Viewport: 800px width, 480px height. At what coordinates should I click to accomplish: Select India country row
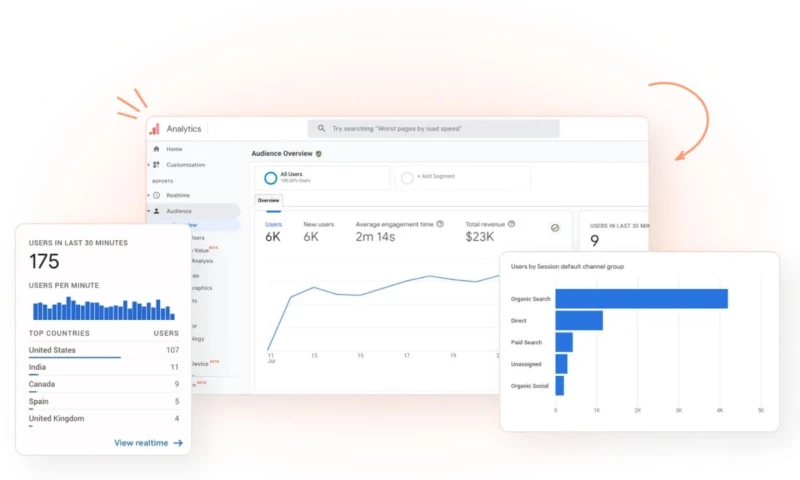click(104, 367)
